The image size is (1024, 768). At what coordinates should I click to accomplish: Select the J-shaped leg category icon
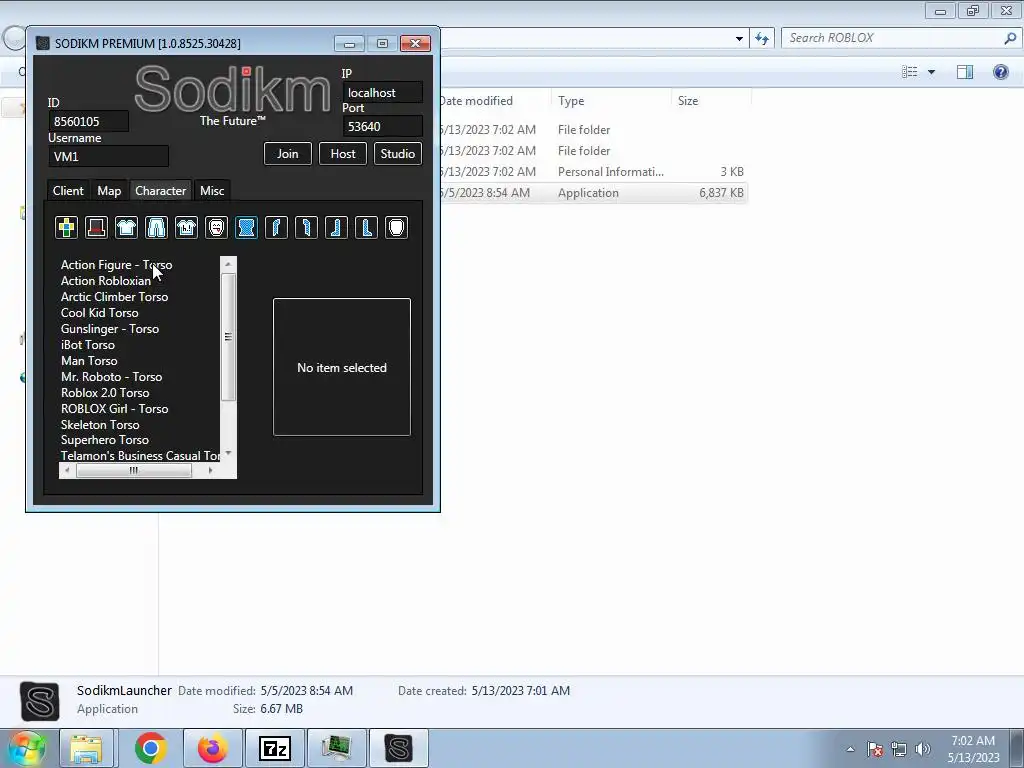(336, 227)
